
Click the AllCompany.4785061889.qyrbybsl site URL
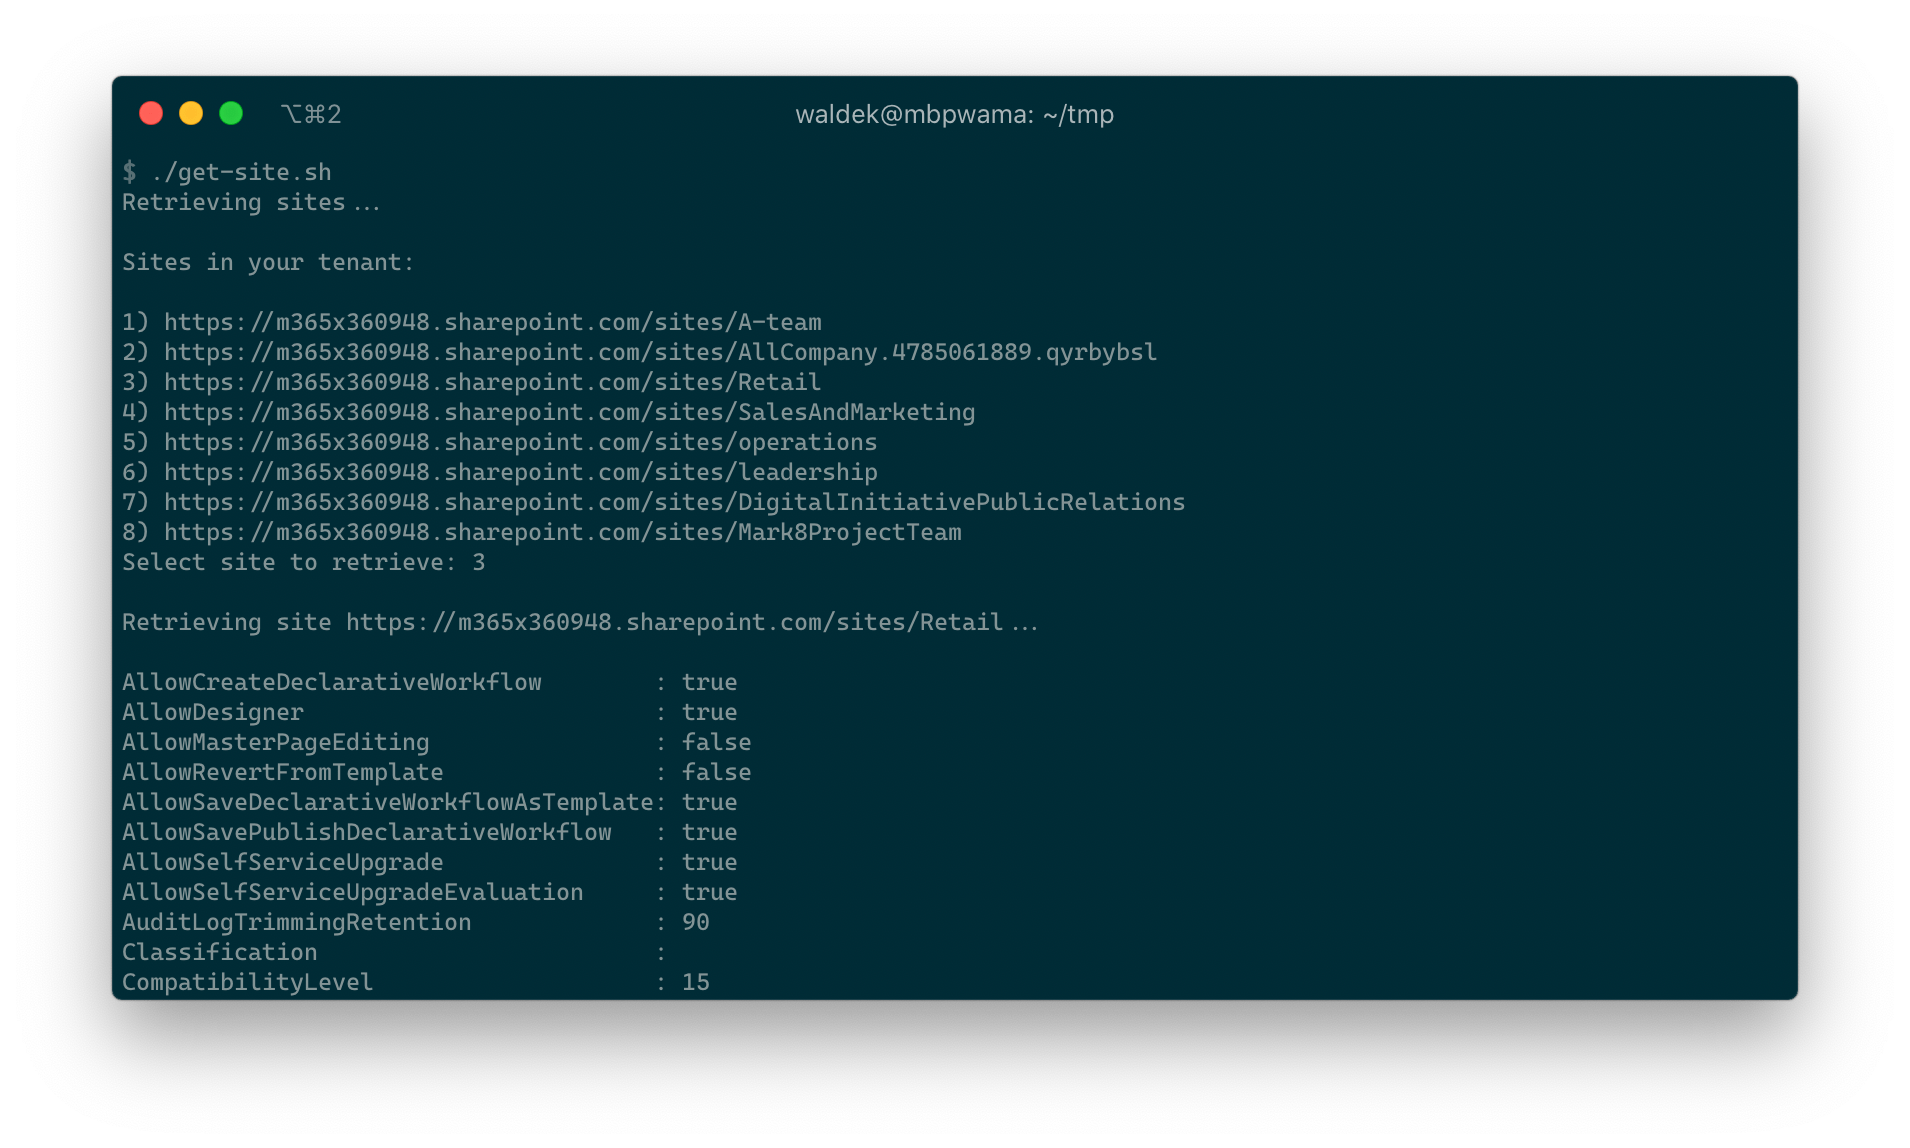[661, 352]
